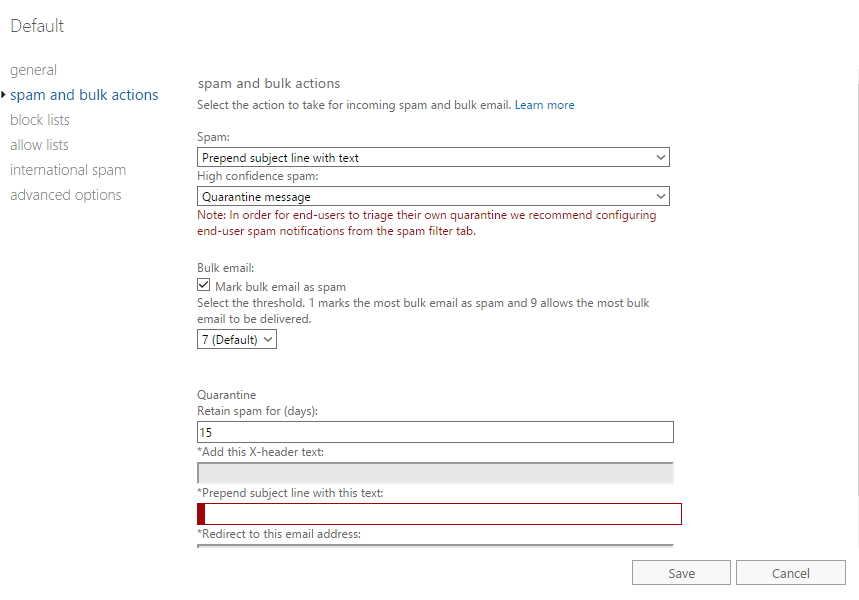Click the arrow beside spam and bulk actions
This screenshot has width=859, height=600.
3,95
